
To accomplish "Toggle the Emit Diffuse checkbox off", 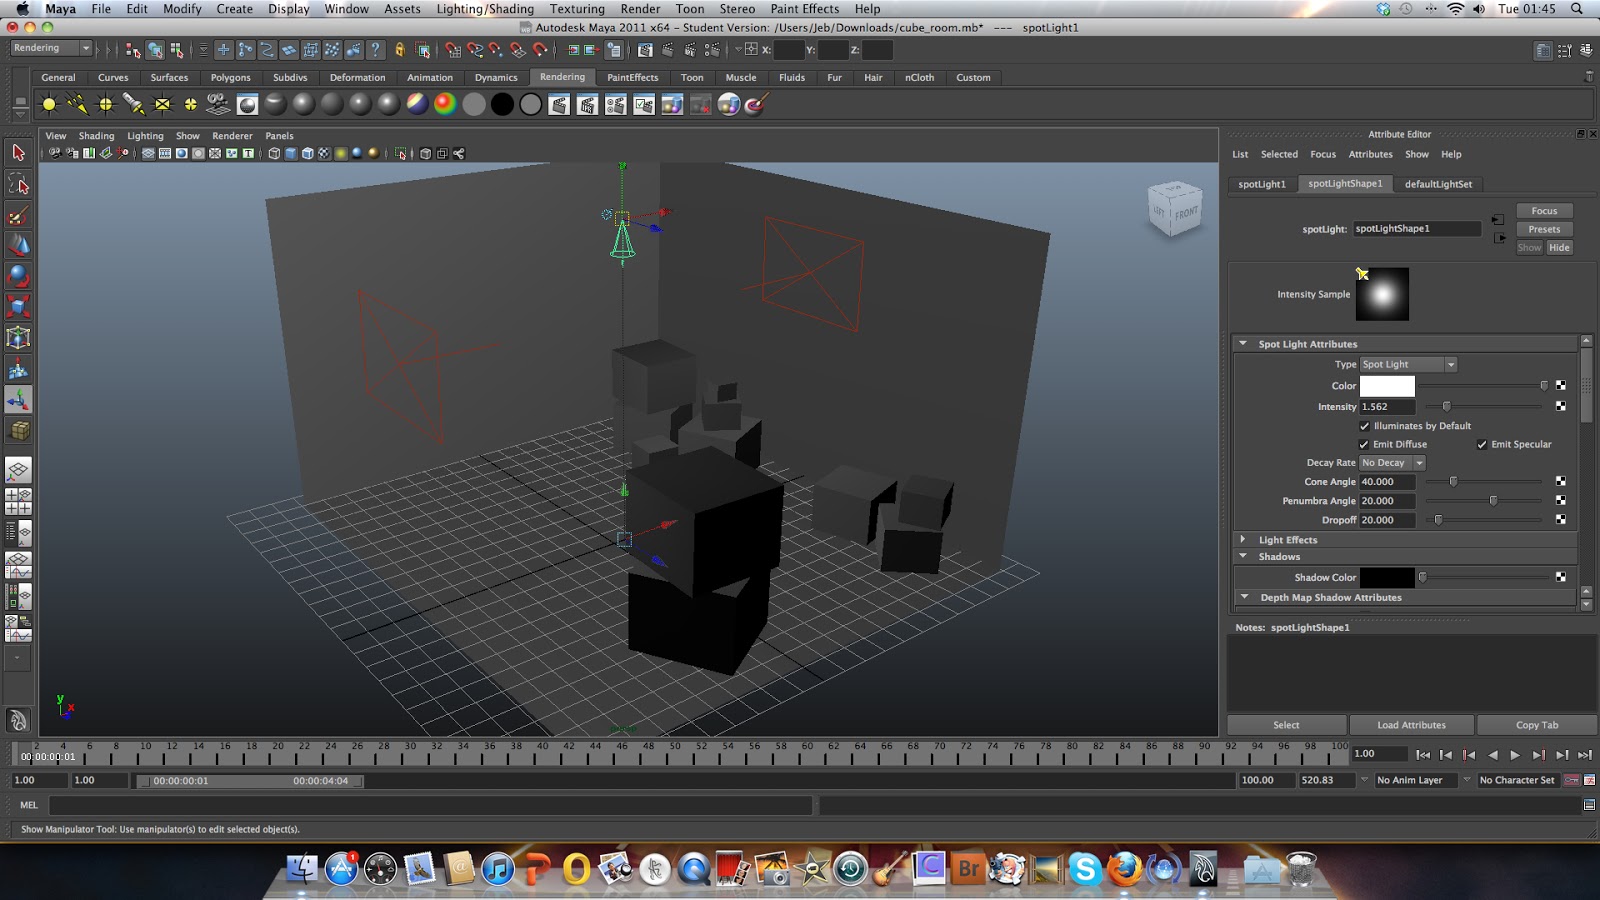I will pyautogui.click(x=1365, y=444).
